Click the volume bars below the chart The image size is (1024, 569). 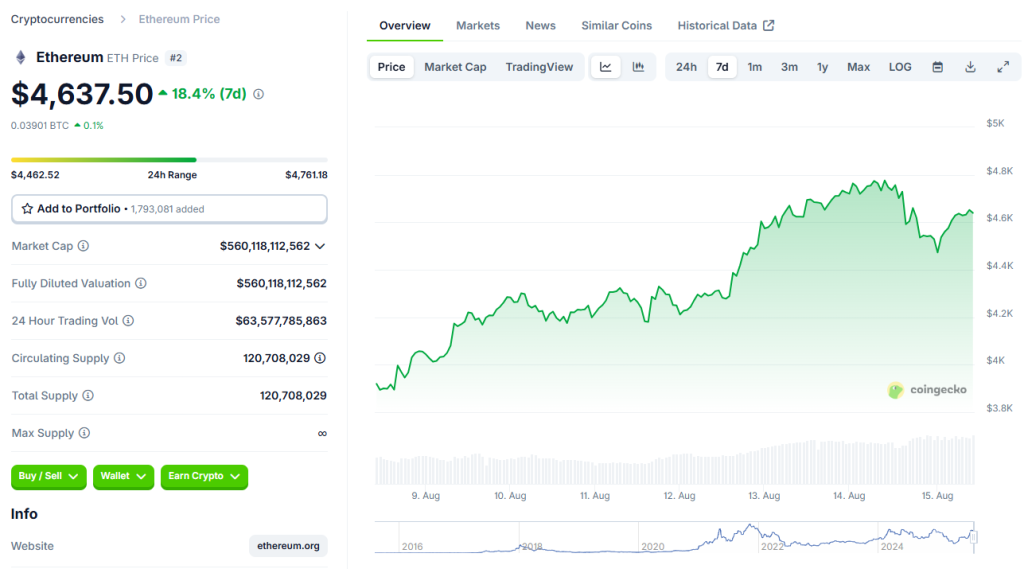675,461
